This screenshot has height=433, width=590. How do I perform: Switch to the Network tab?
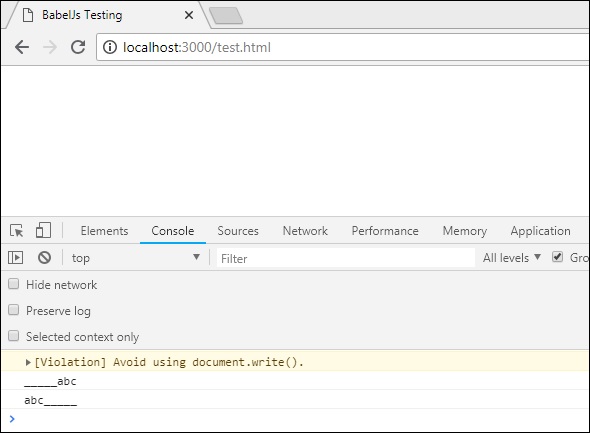pyautogui.click(x=305, y=231)
